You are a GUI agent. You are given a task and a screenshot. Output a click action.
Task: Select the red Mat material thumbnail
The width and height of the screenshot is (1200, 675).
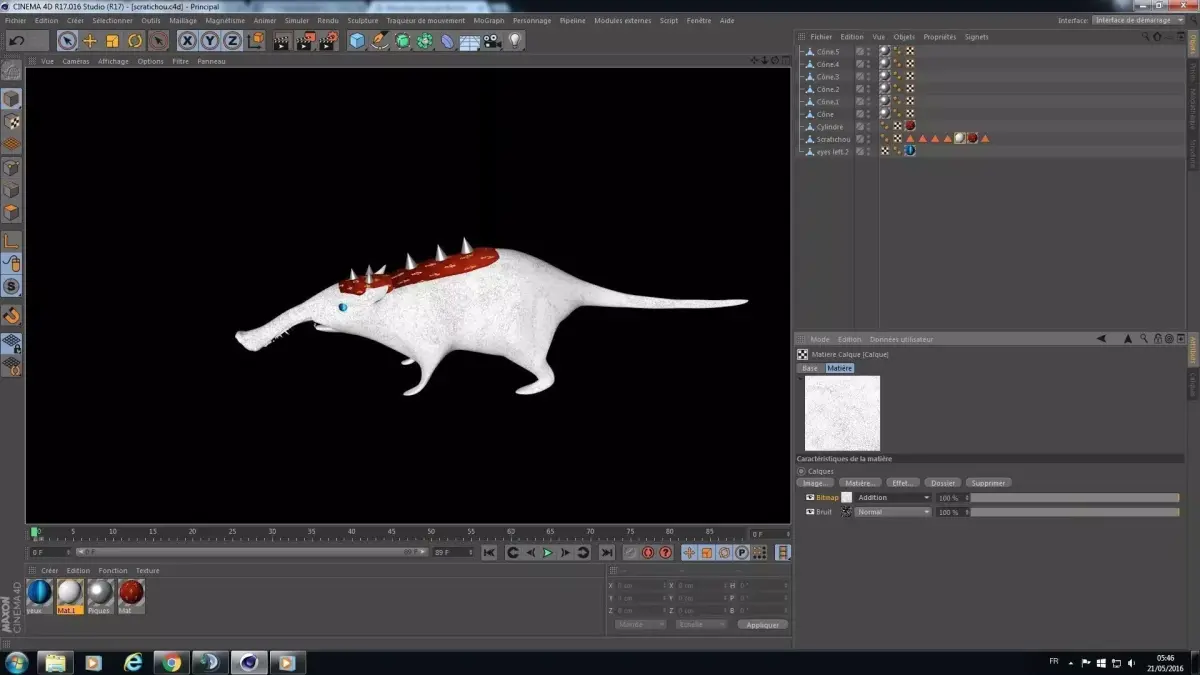click(x=131, y=594)
